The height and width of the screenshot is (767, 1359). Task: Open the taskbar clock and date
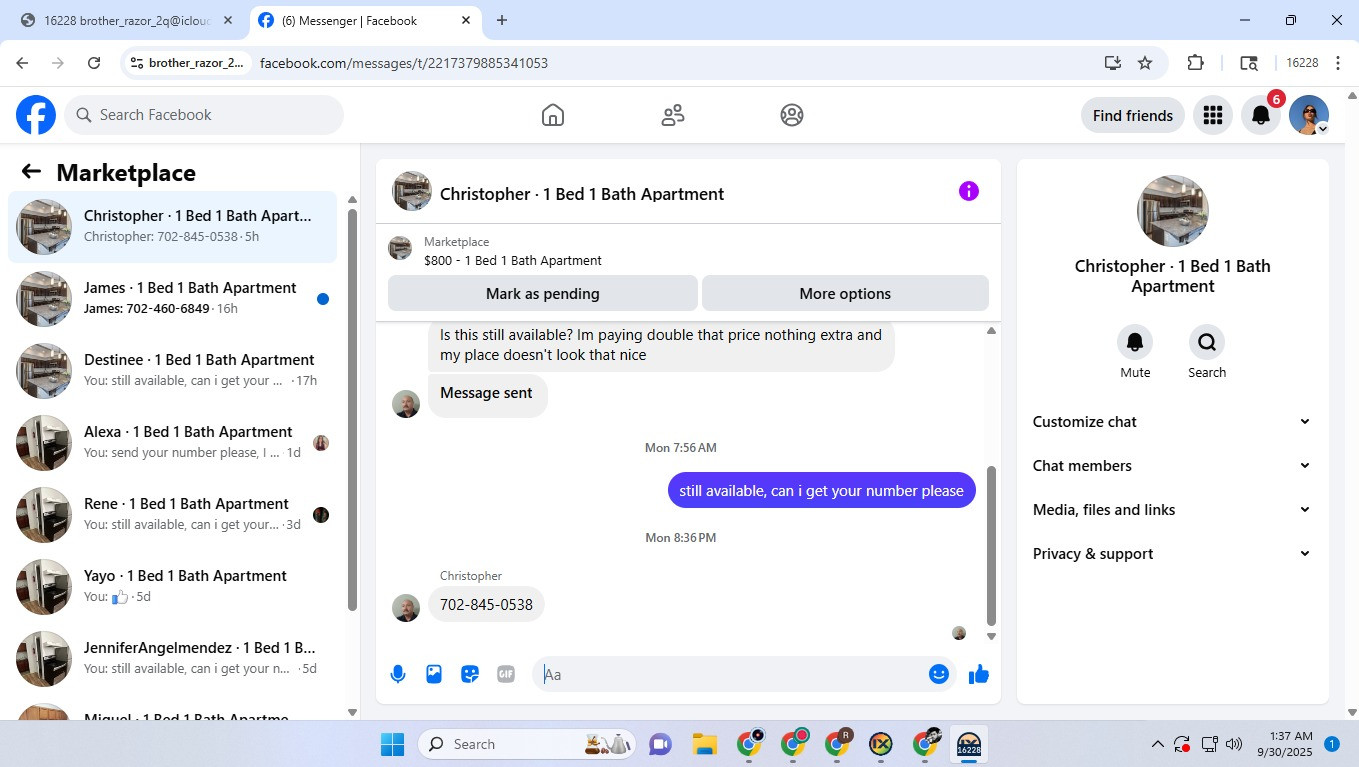pyautogui.click(x=1285, y=744)
